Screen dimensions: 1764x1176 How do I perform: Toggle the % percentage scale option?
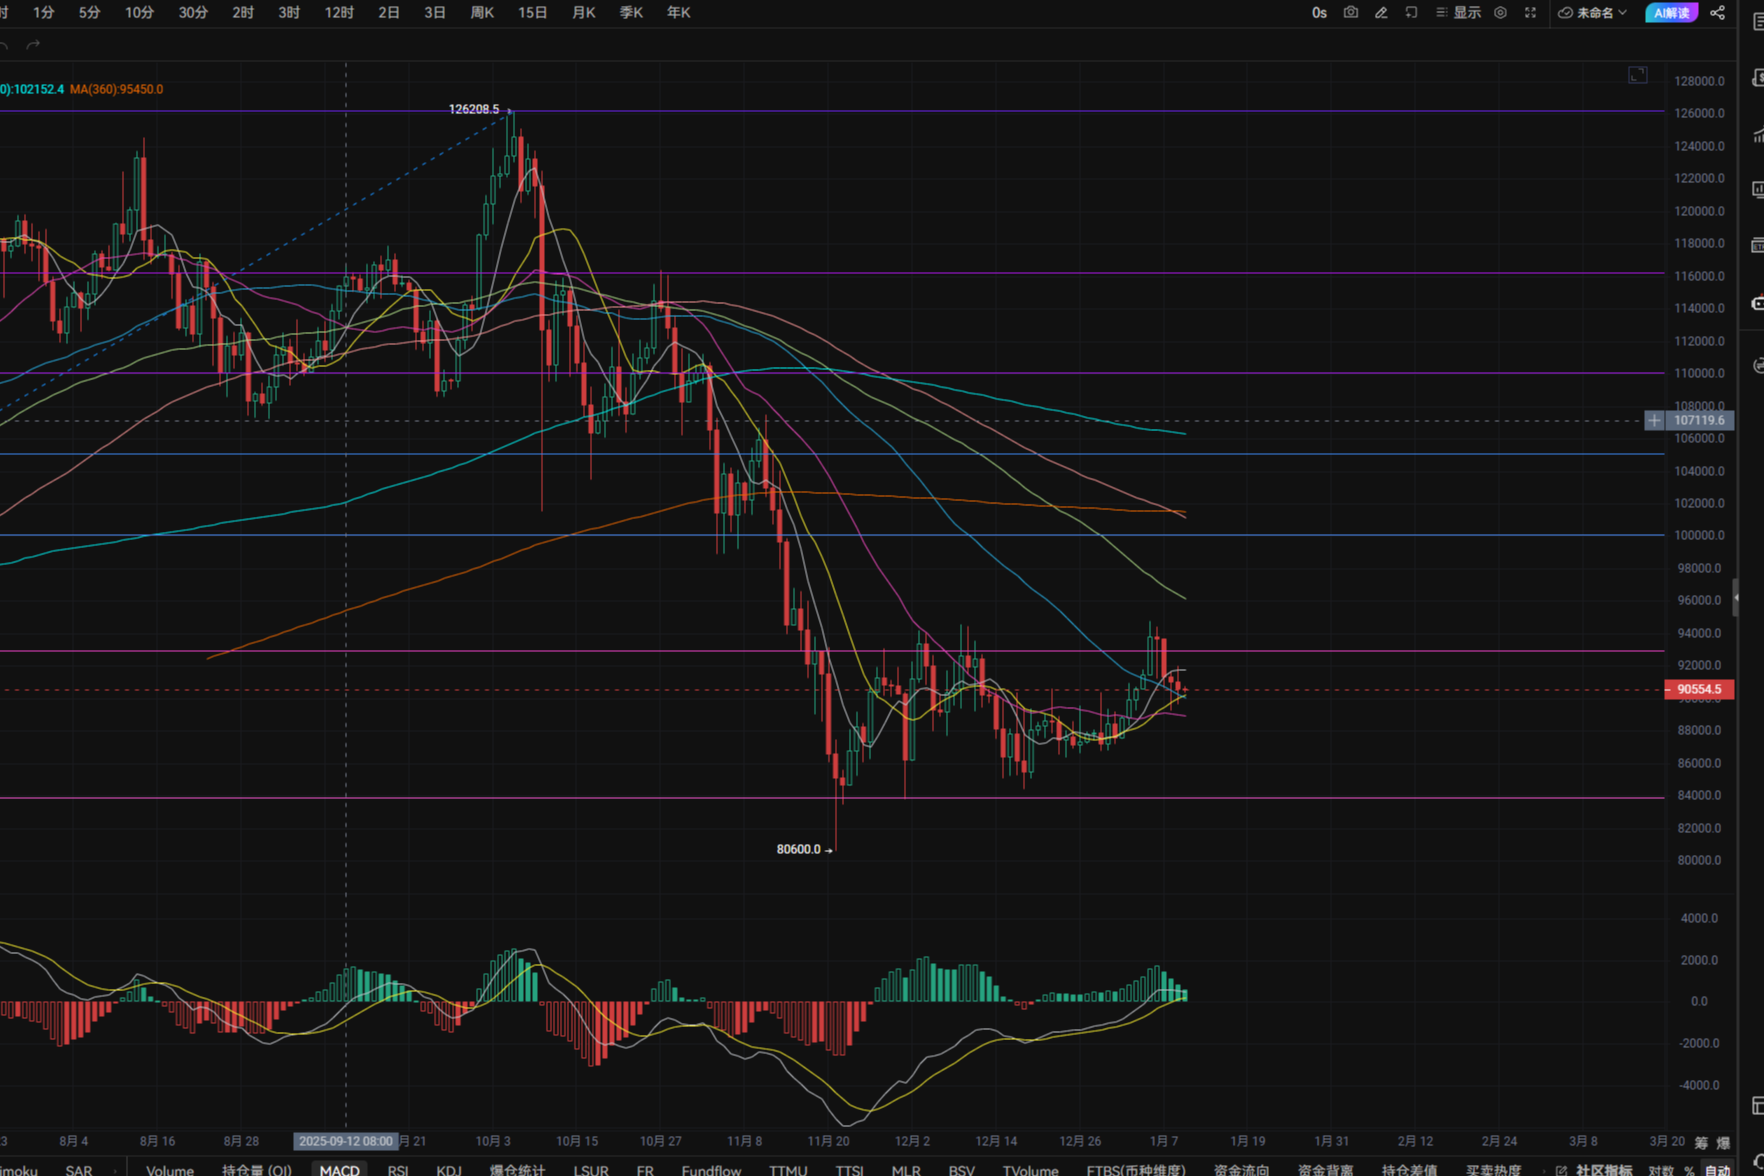pyautogui.click(x=1689, y=1170)
